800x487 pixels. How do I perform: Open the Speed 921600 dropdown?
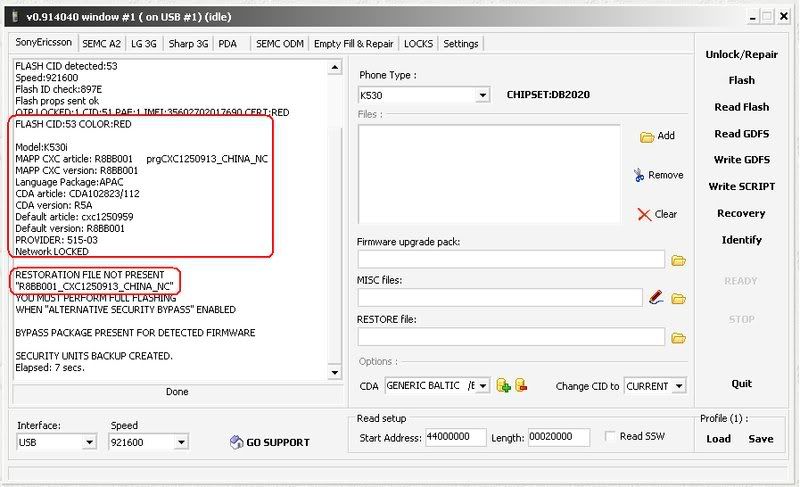[x=181, y=442]
